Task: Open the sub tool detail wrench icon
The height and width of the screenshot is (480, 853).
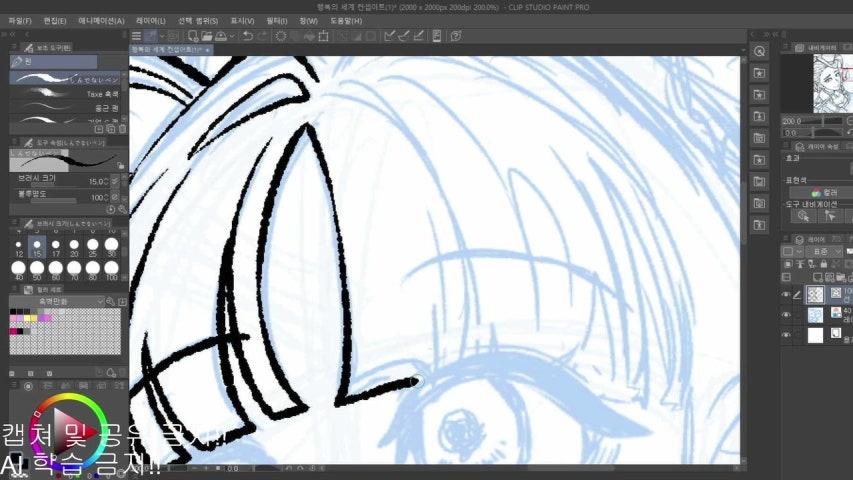Action: [x=122, y=210]
